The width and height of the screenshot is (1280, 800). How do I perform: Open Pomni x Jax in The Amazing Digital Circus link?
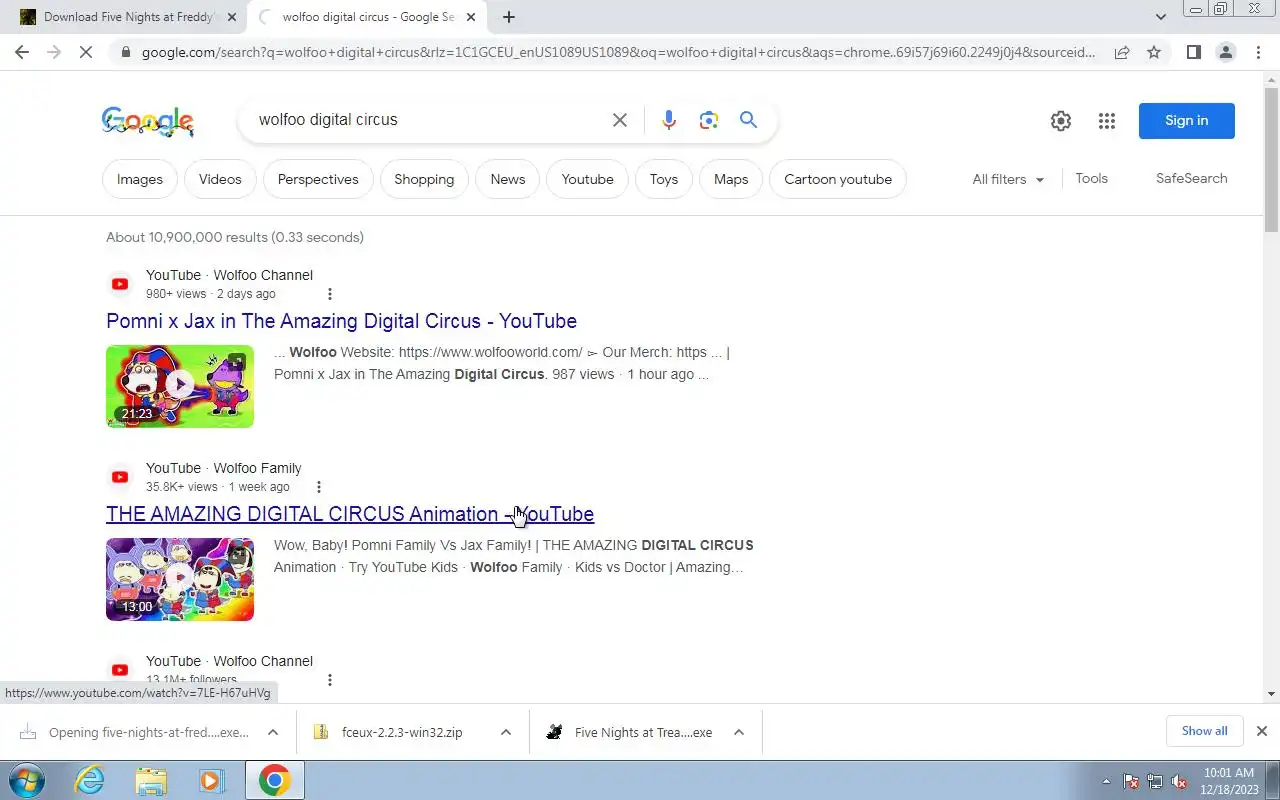[341, 321]
